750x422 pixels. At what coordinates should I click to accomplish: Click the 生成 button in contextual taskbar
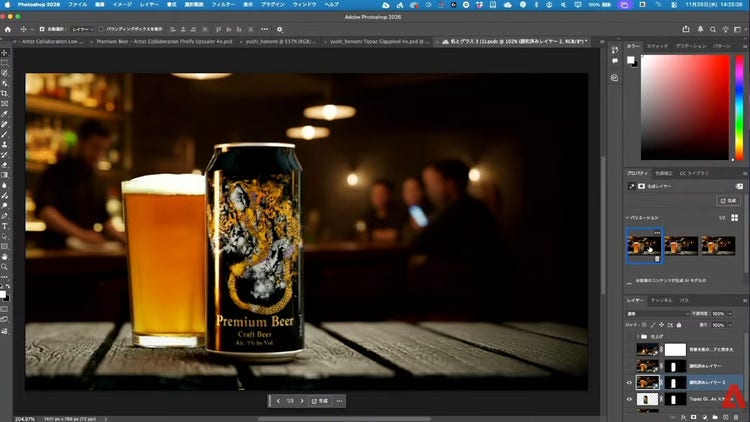[320, 400]
